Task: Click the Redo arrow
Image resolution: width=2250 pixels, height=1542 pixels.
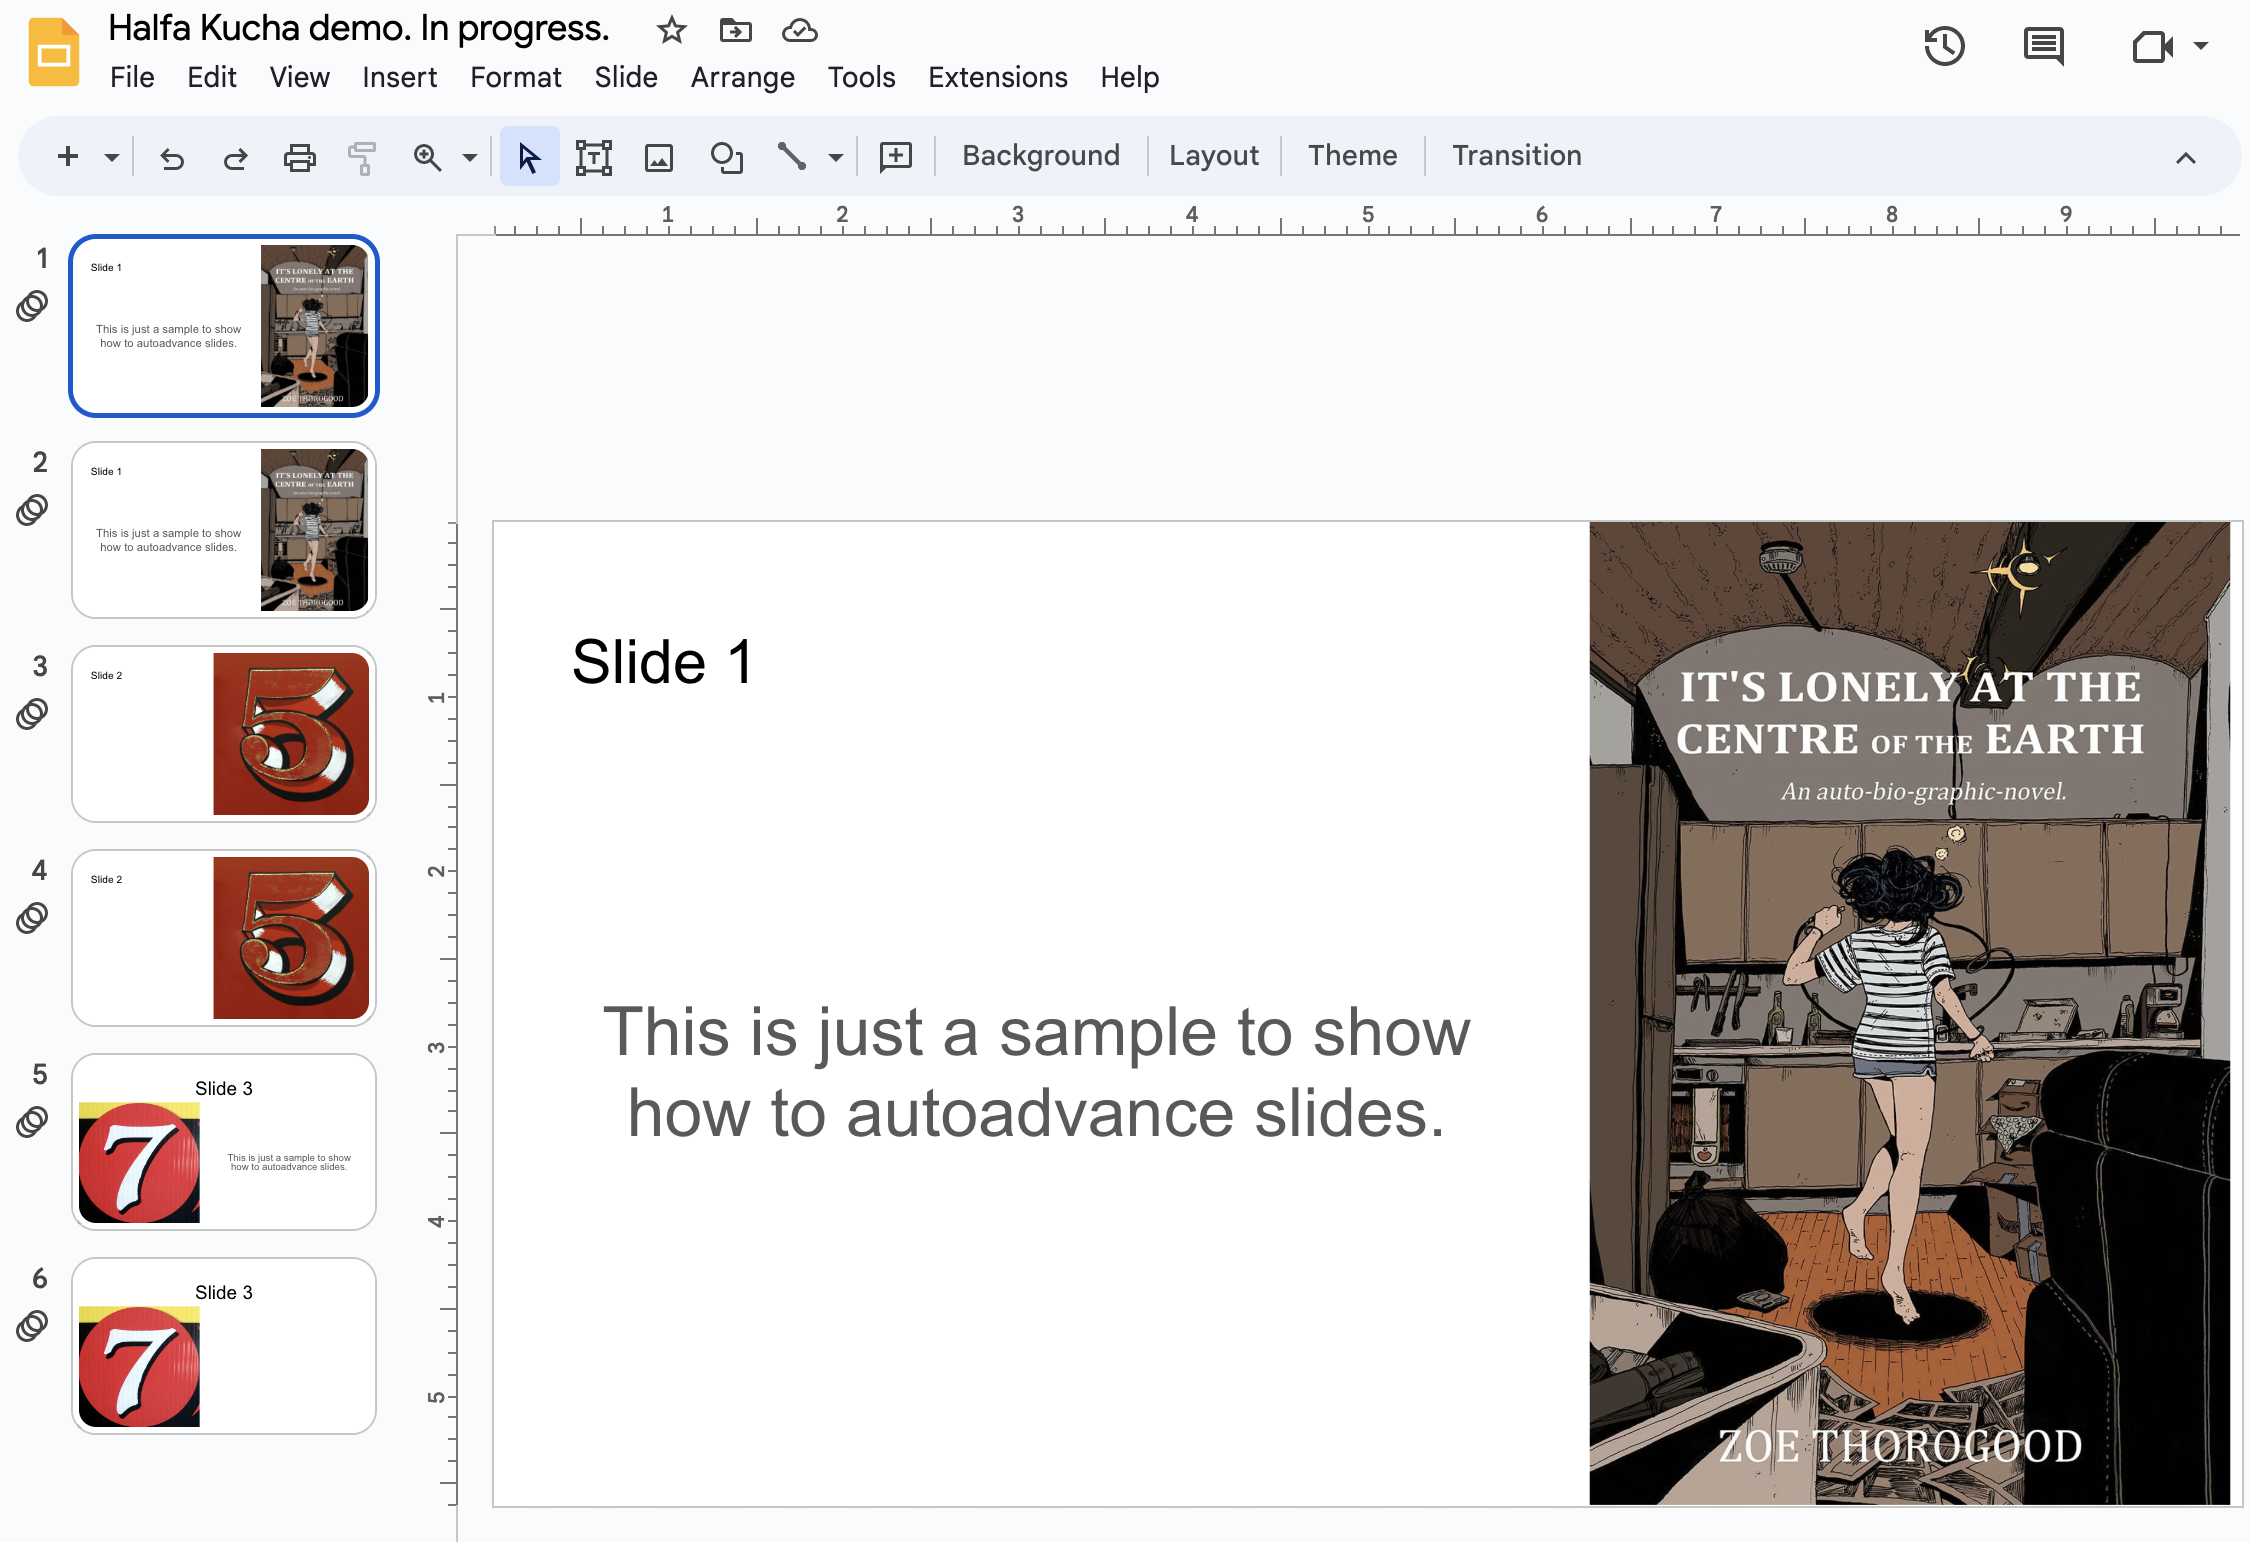Action: pos(236,157)
